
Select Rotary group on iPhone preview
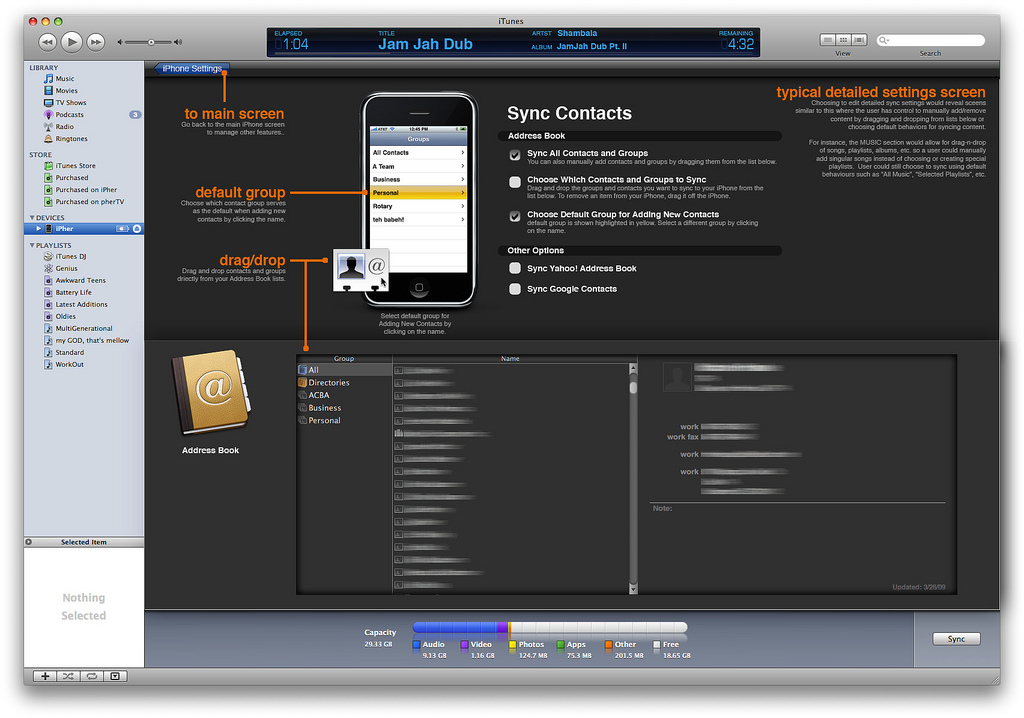click(418, 206)
